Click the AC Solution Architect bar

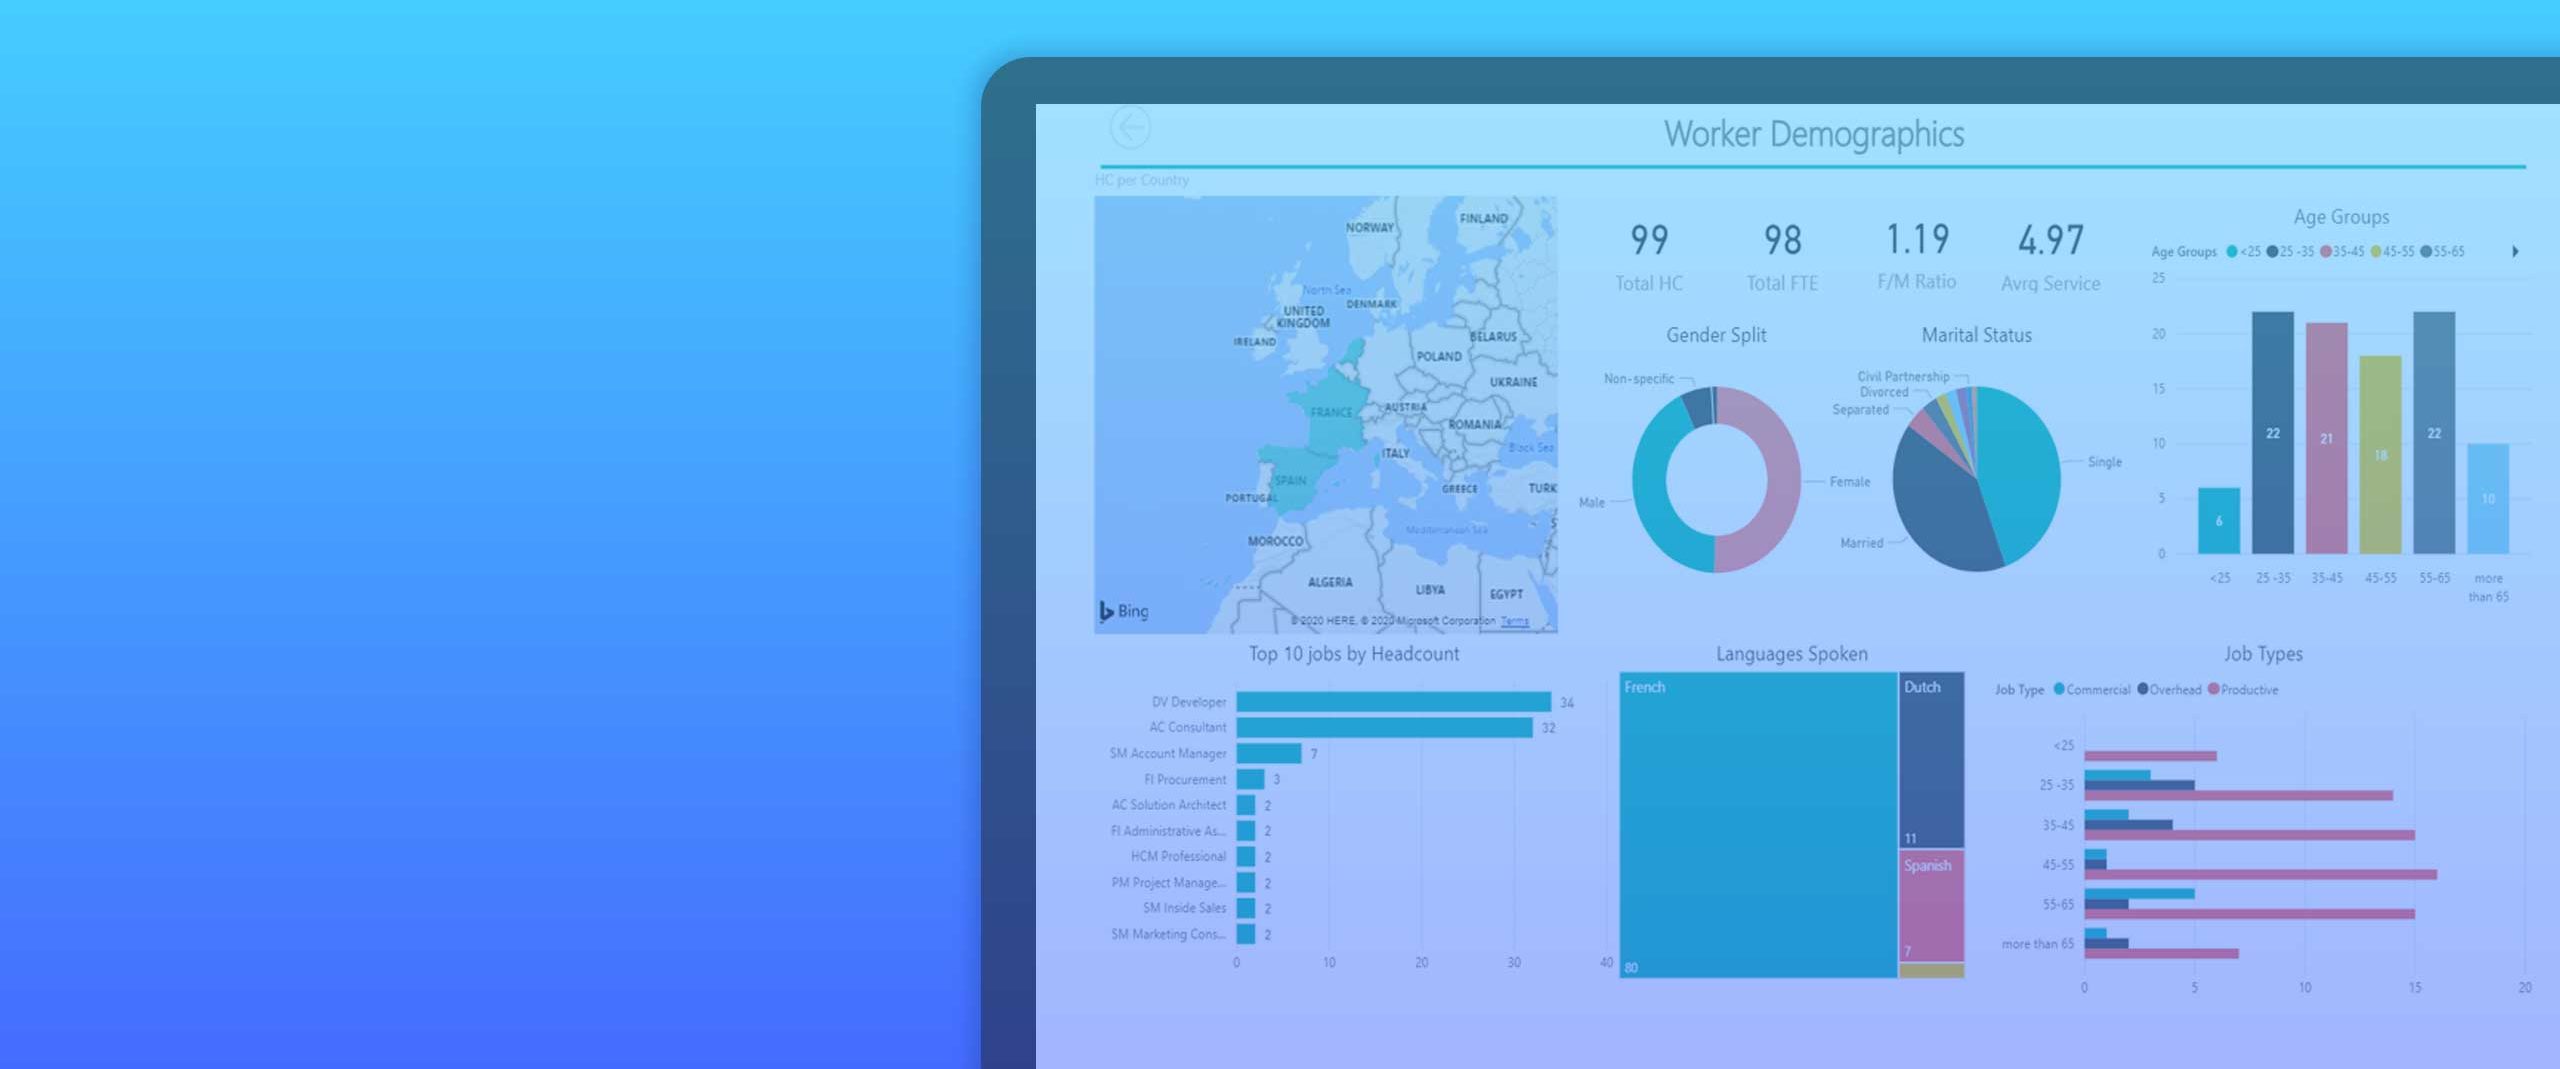click(x=1246, y=805)
